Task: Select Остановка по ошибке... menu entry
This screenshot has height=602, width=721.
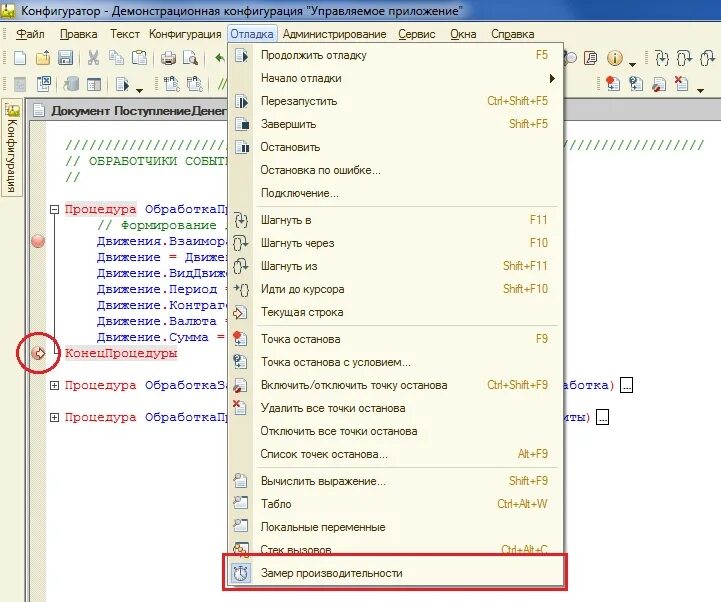Action: point(395,170)
